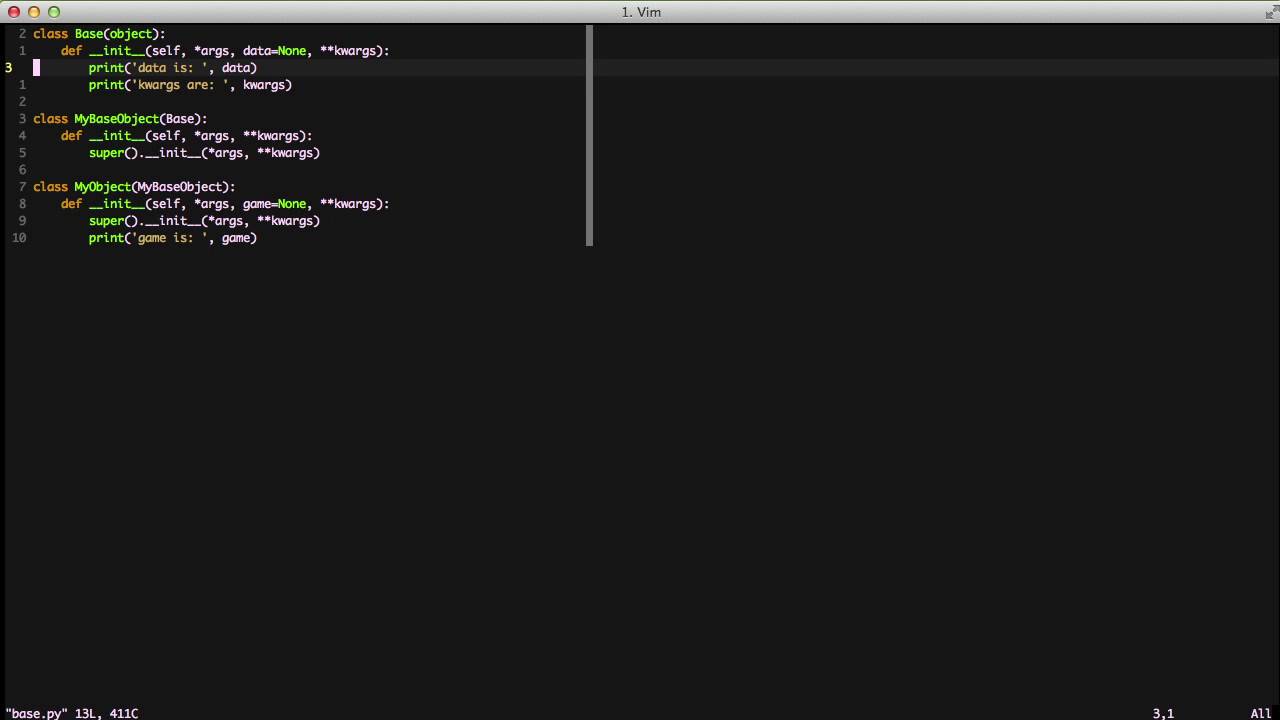Click the highlighted current line number 3
Screen dimensions: 1280x720
click(x=8, y=68)
